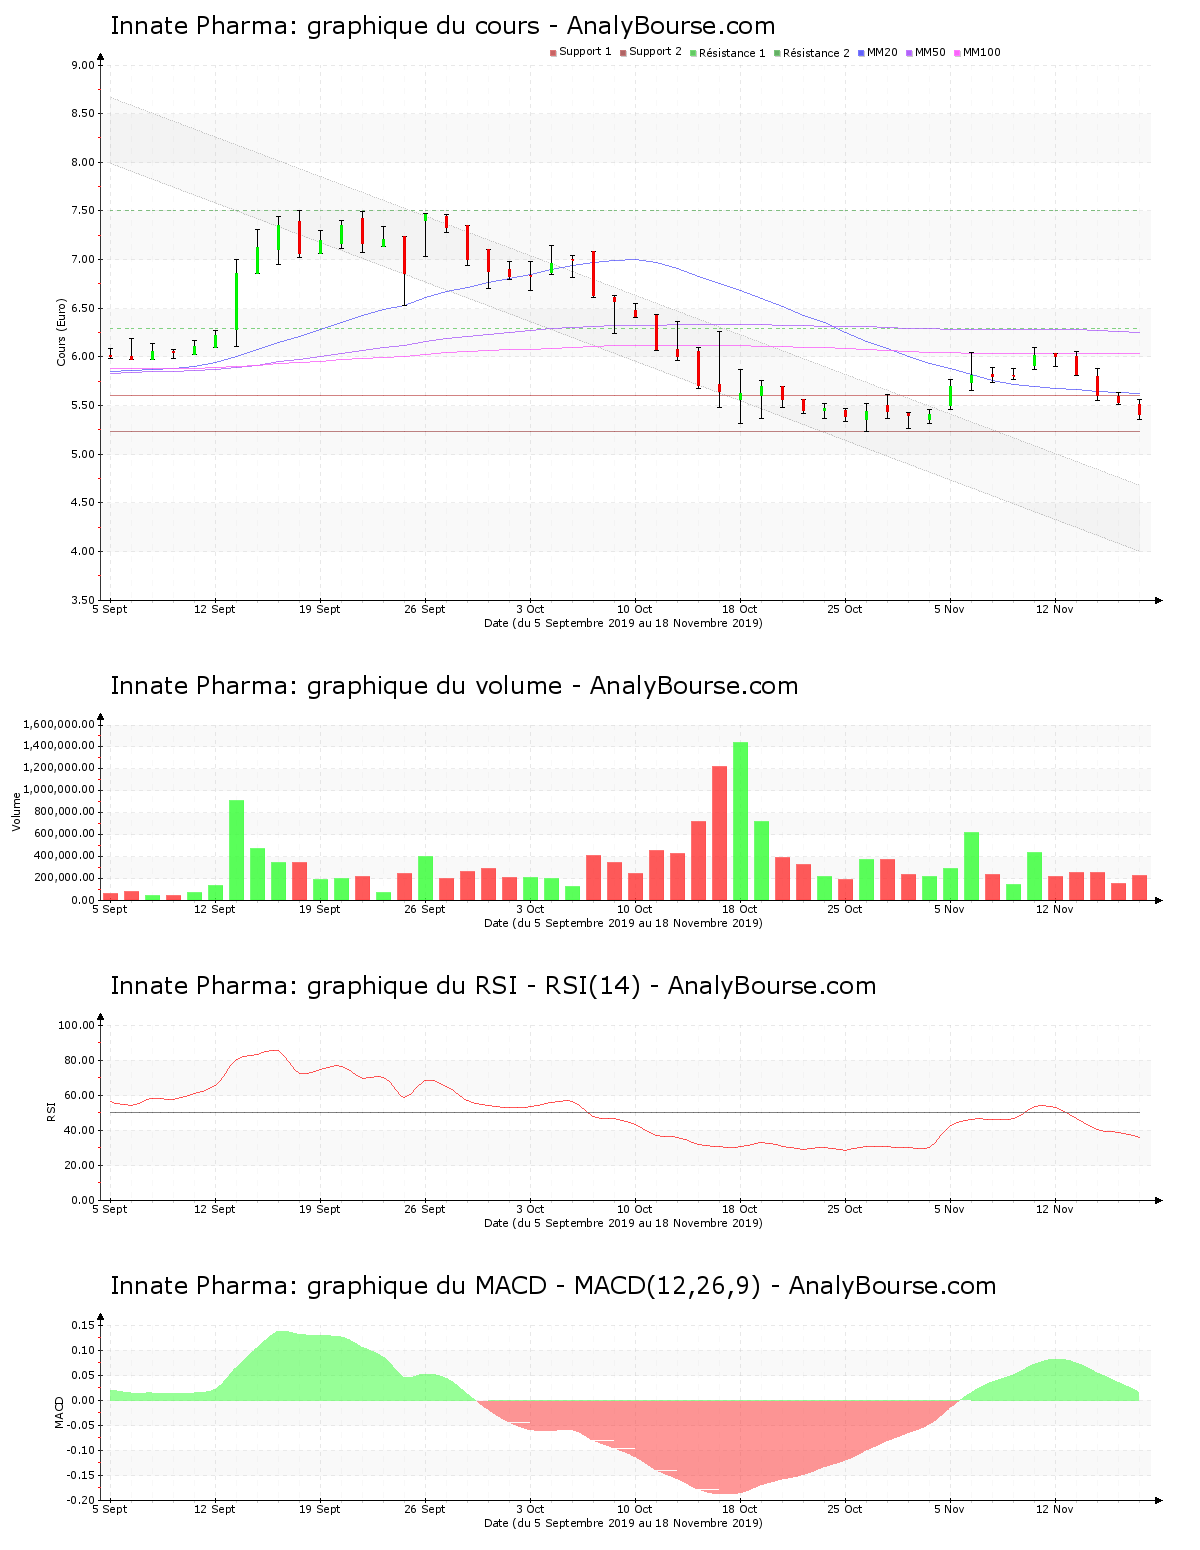Image resolution: width=1200 pixels, height=1550 pixels.
Task: Click the 9.00 value on price axis
Action: click(x=83, y=65)
